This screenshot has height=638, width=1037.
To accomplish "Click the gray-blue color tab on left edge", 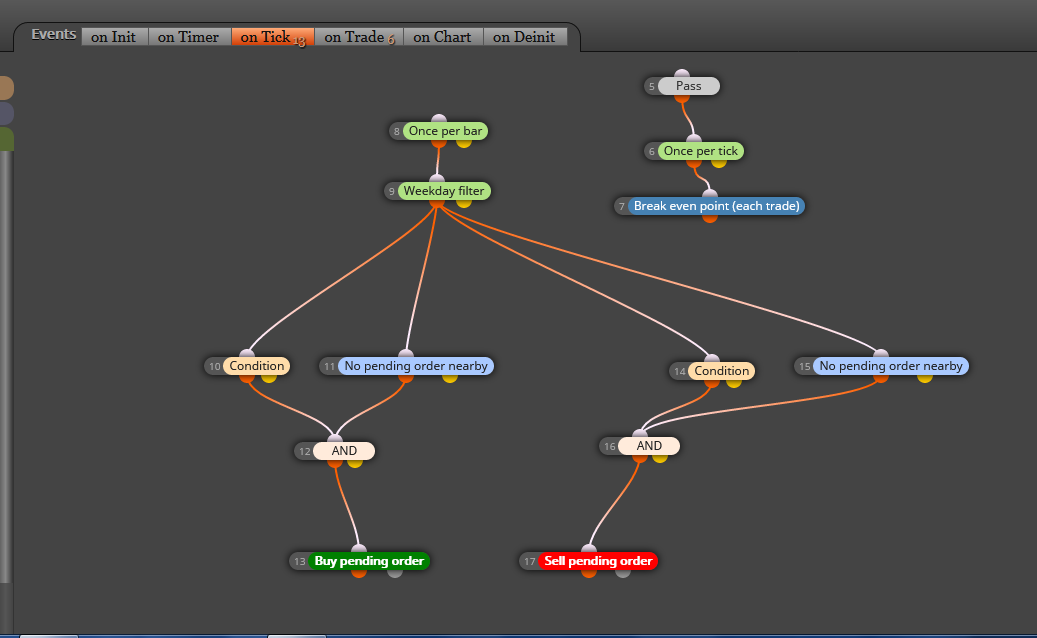I will (7, 114).
